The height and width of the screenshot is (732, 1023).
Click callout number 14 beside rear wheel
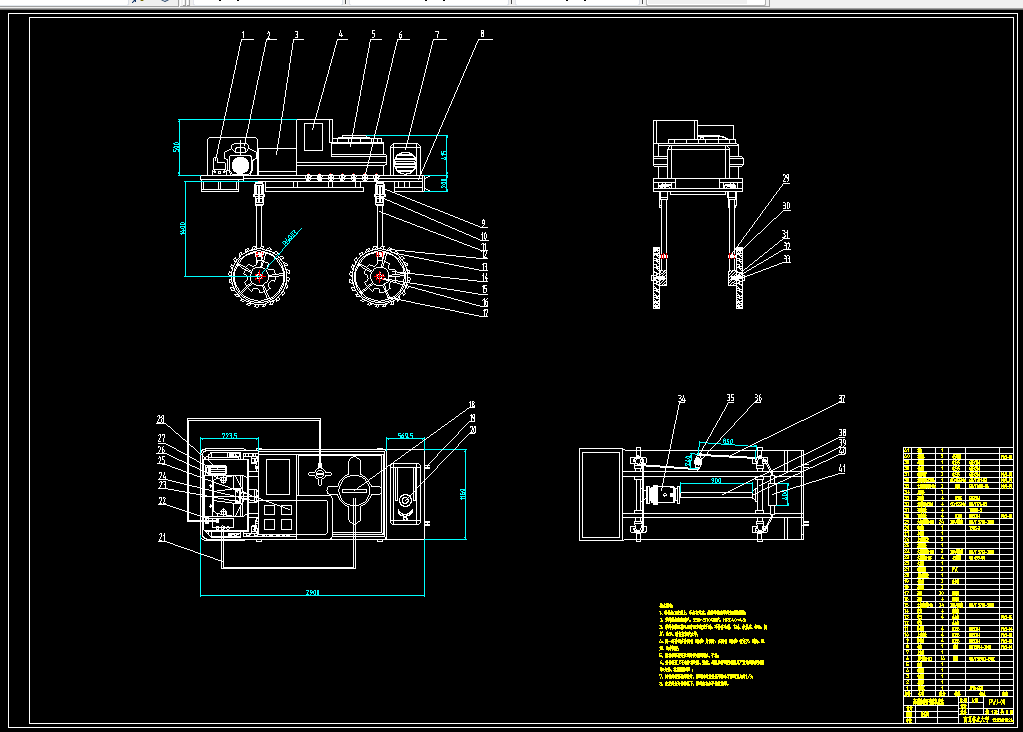point(485,278)
